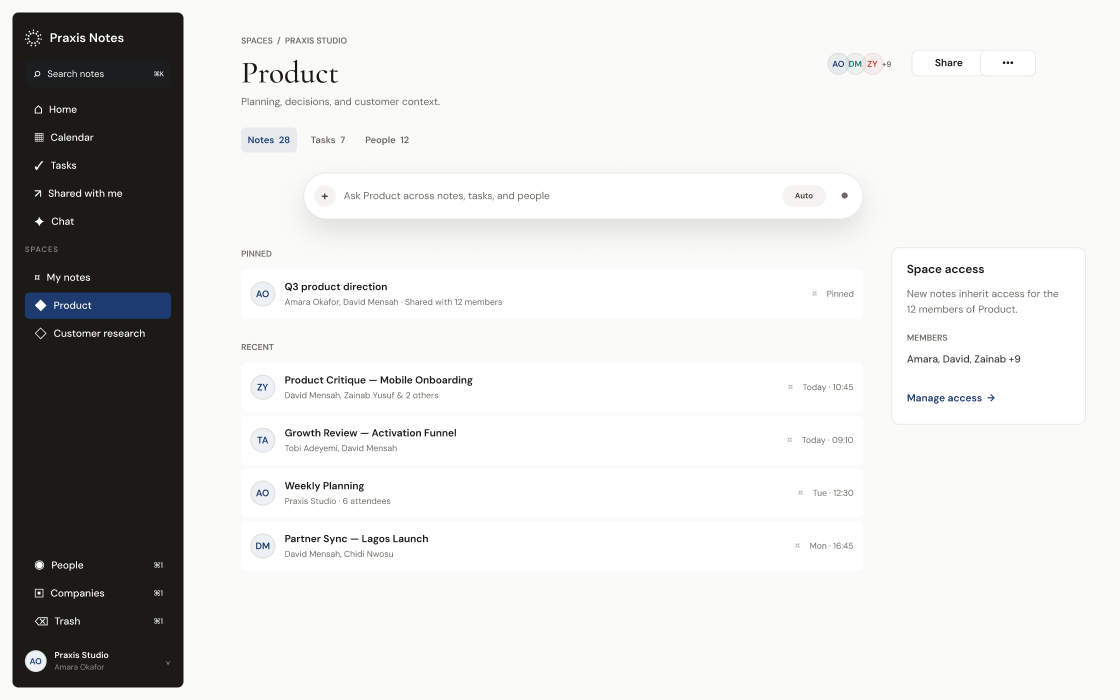This screenshot has width=1120, height=700.
Task: Open Home in the sidebar
Action: 98,109
